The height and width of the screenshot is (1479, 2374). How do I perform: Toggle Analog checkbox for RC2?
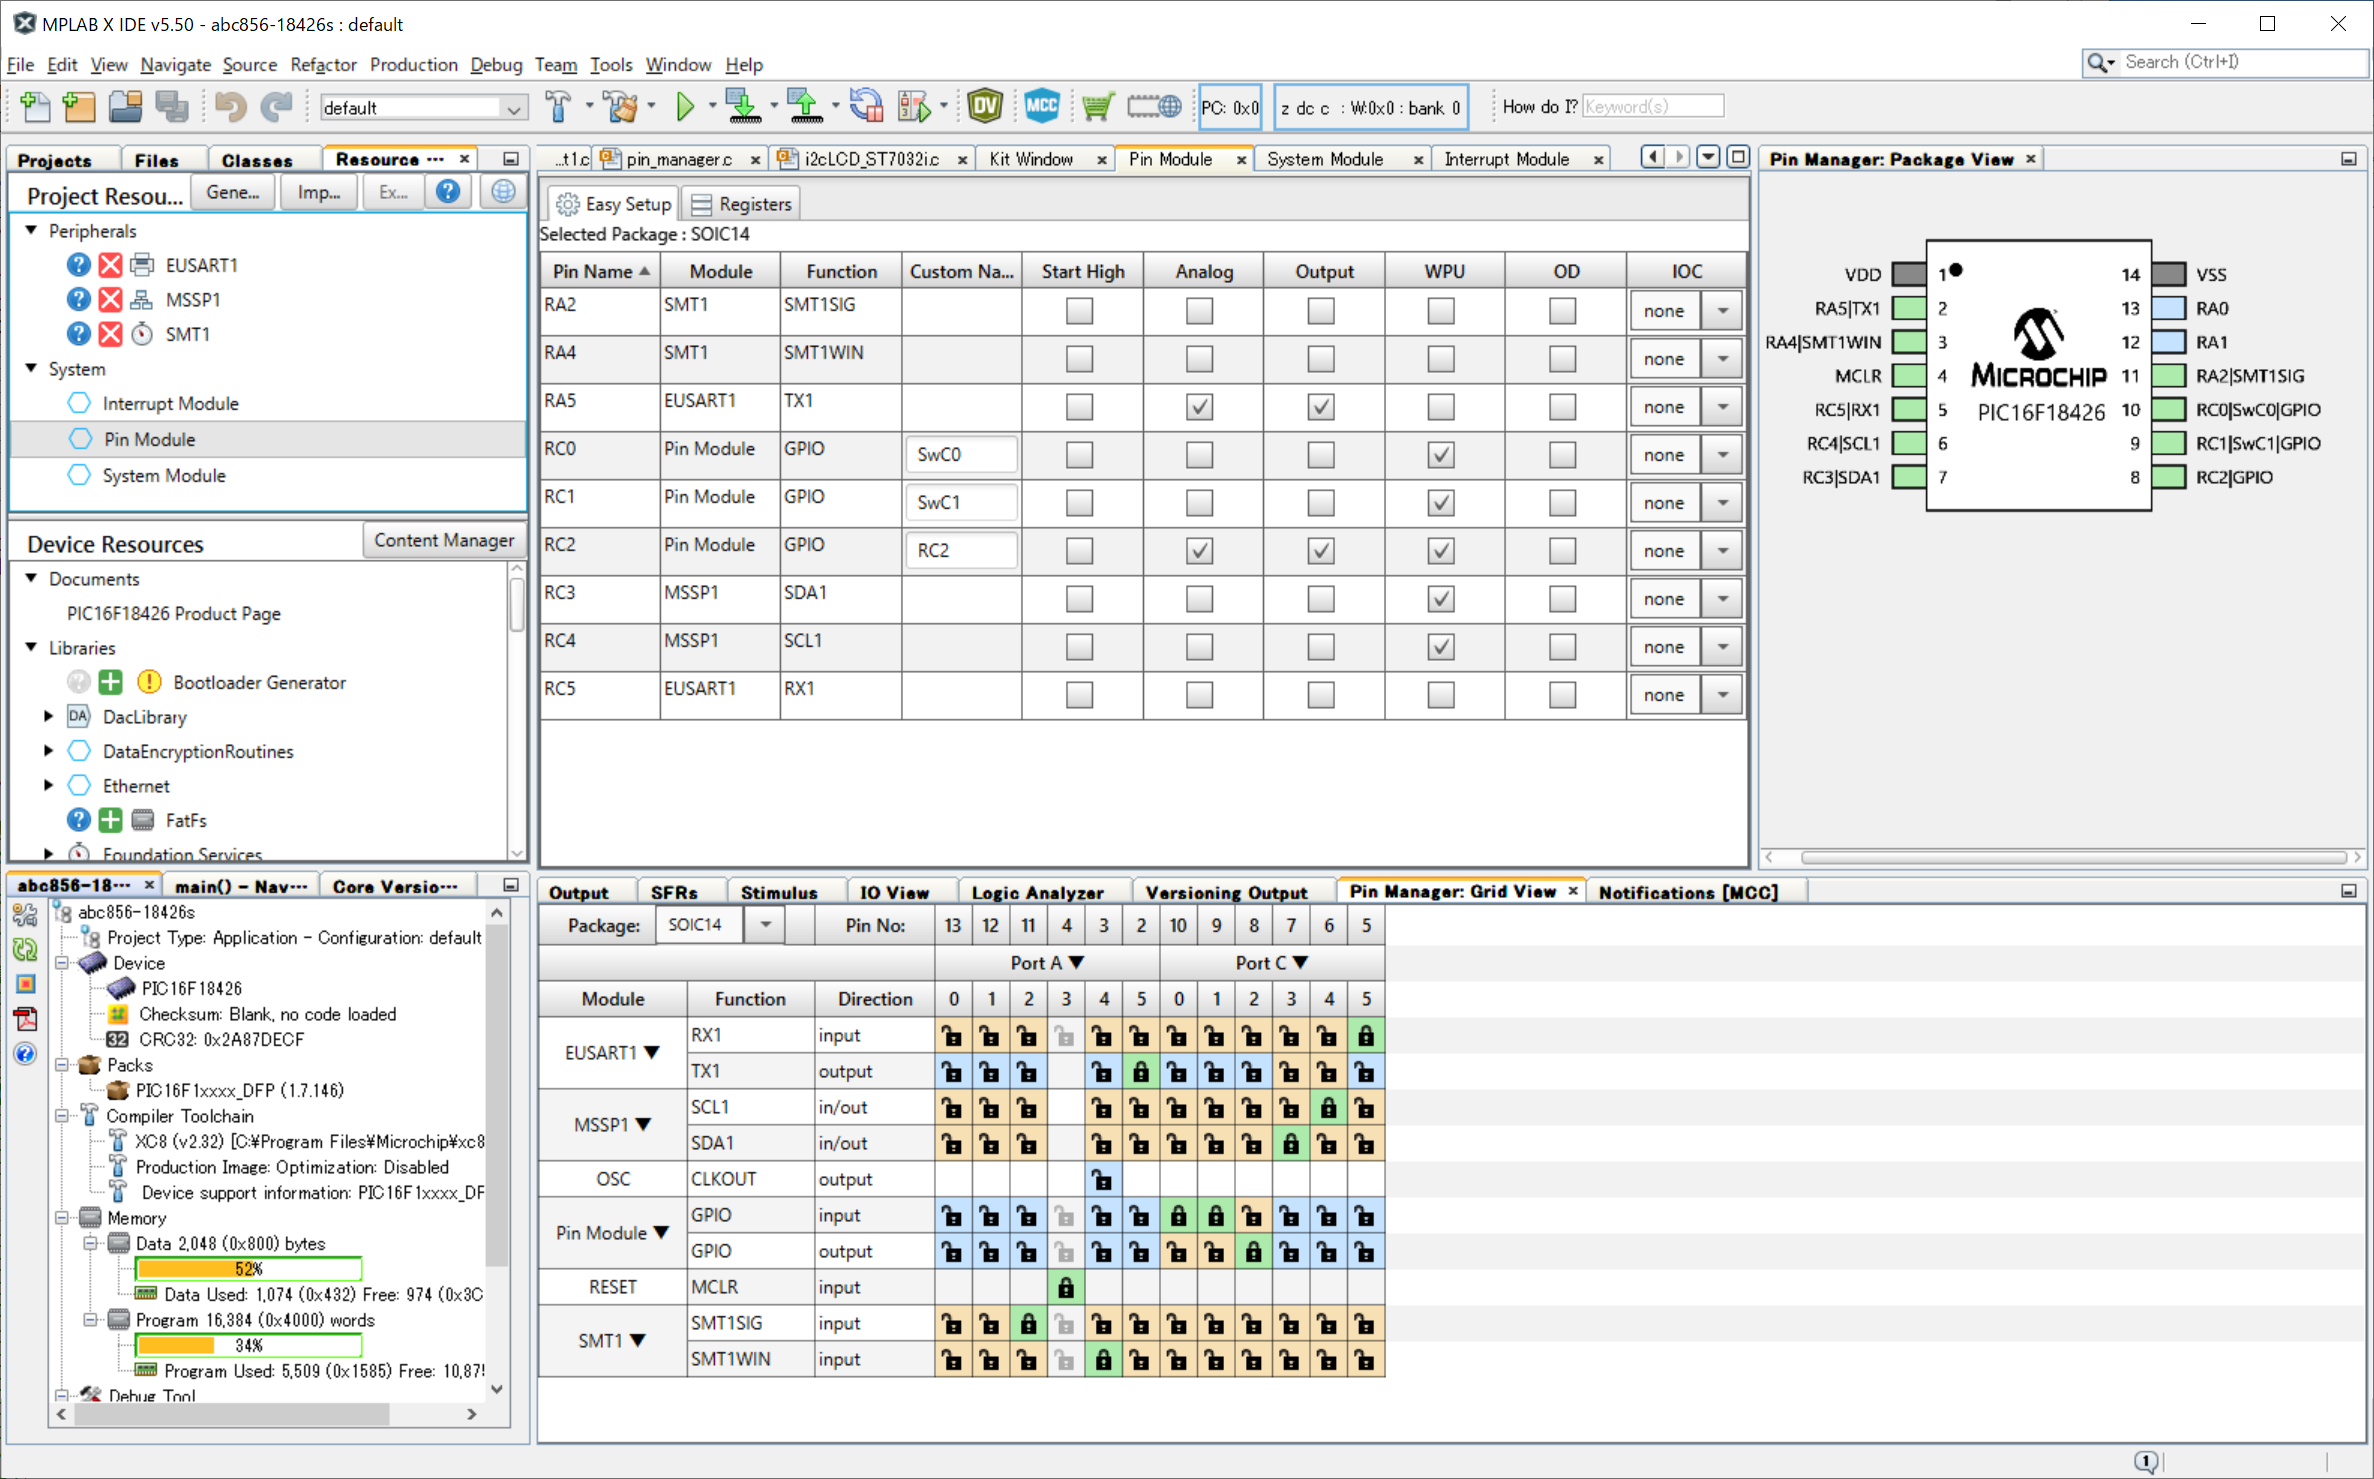click(x=1199, y=551)
